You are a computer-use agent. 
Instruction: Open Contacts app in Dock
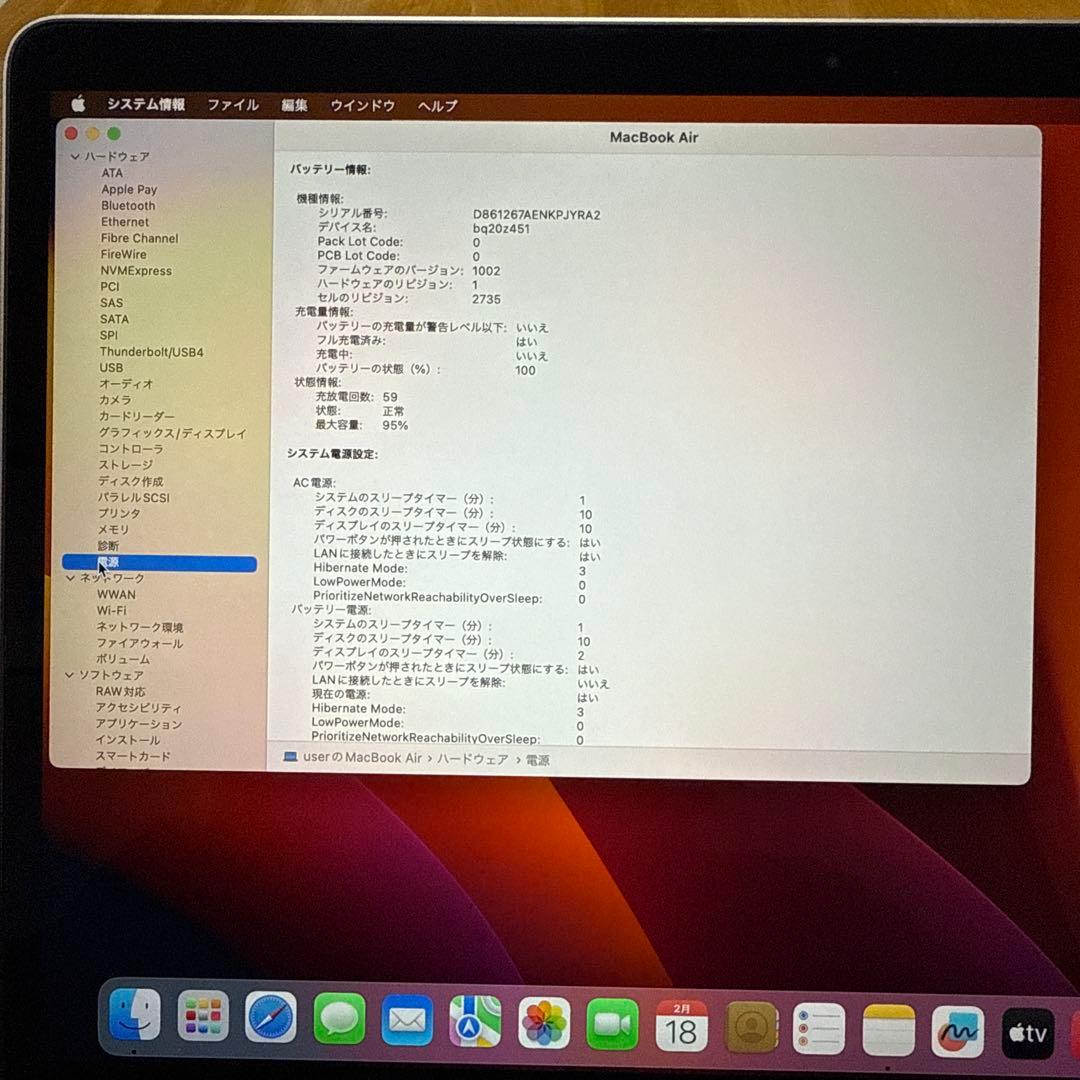(751, 1028)
